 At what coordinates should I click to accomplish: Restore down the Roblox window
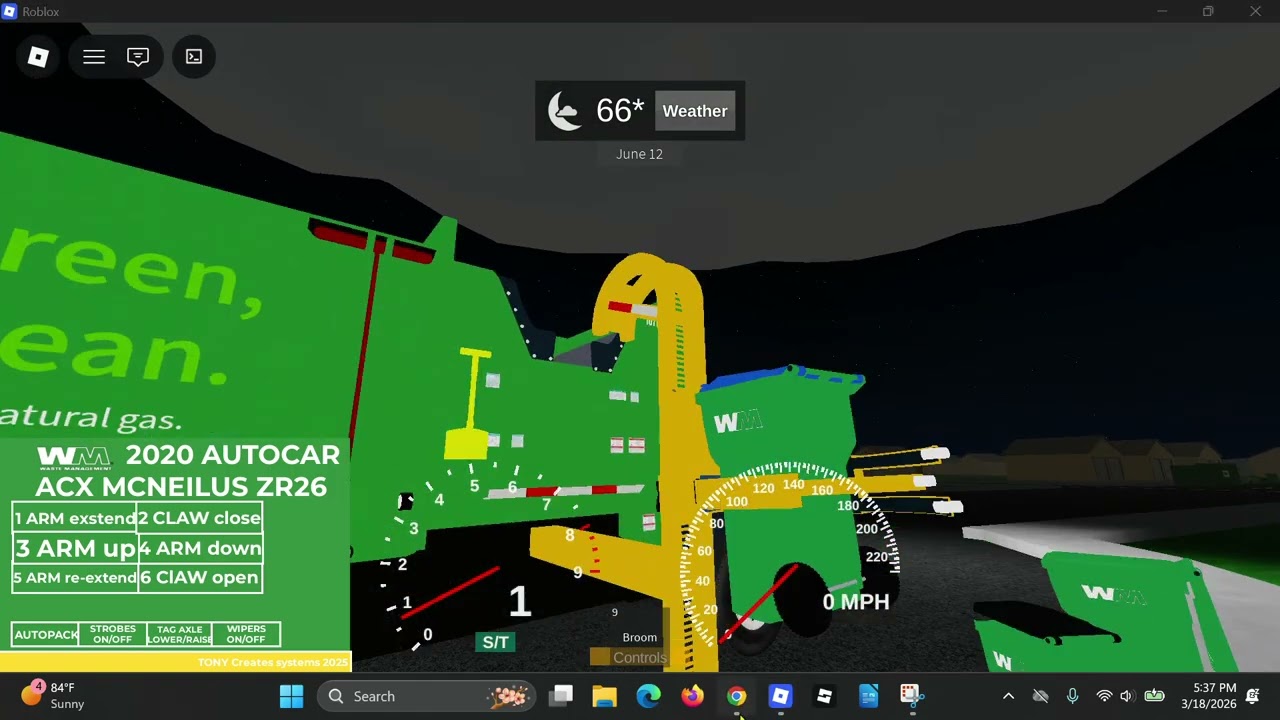click(x=1208, y=12)
